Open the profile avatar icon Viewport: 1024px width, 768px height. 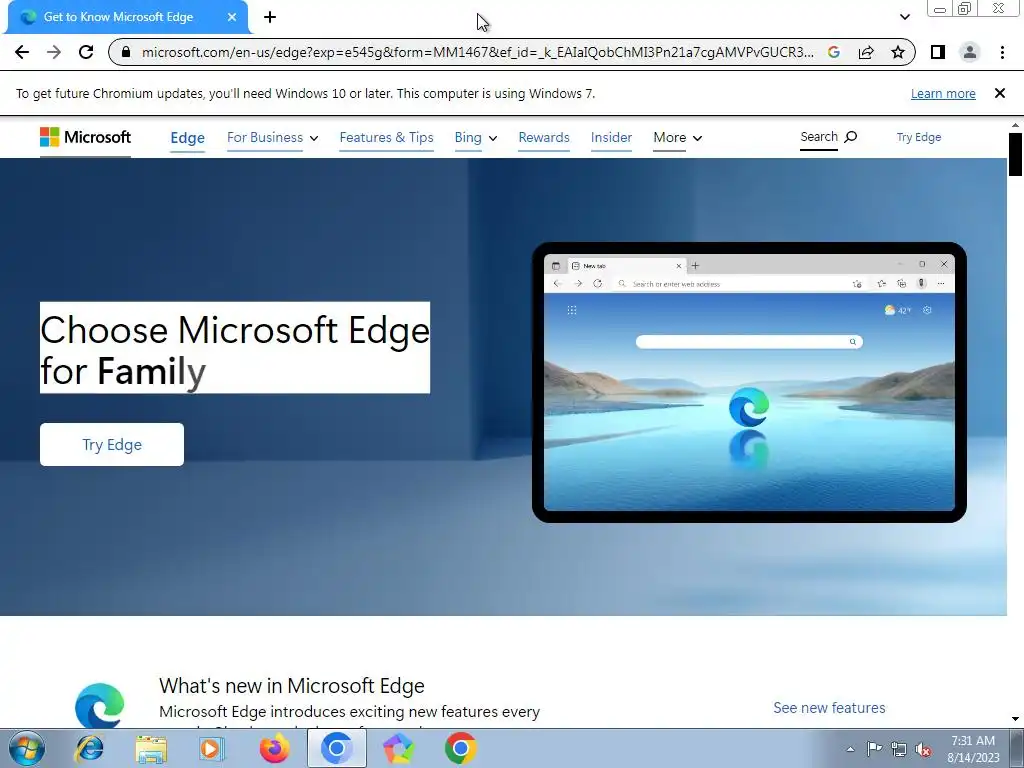pyautogui.click(x=970, y=52)
